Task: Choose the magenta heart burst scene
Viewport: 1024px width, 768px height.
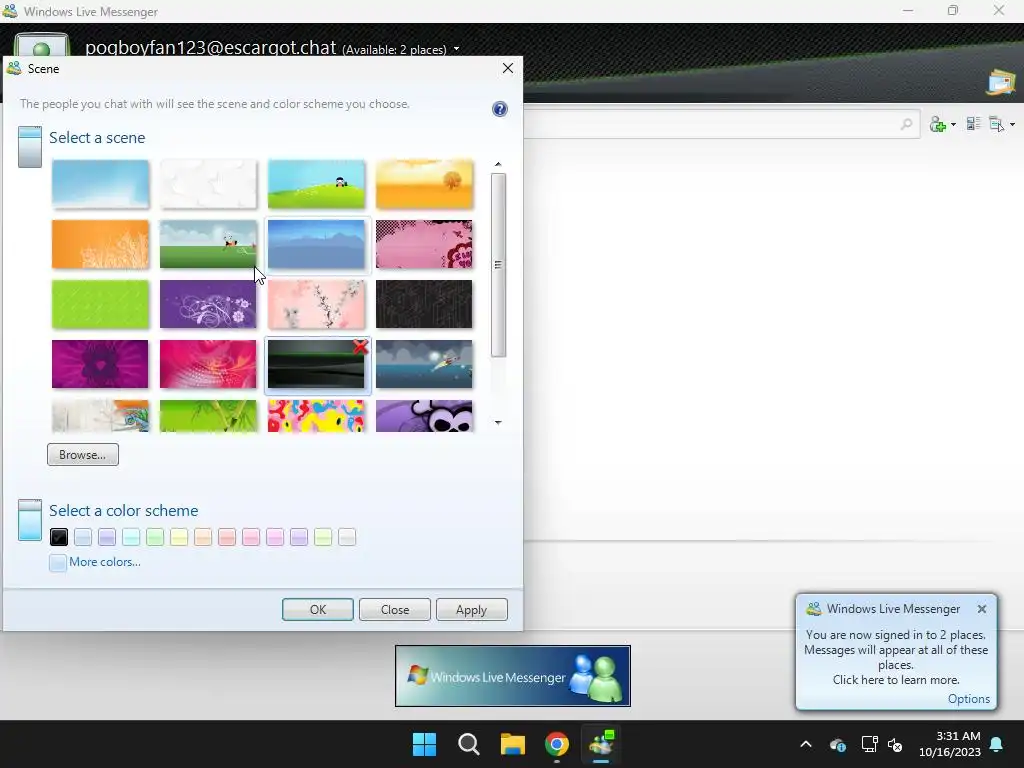Action: click(100, 364)
